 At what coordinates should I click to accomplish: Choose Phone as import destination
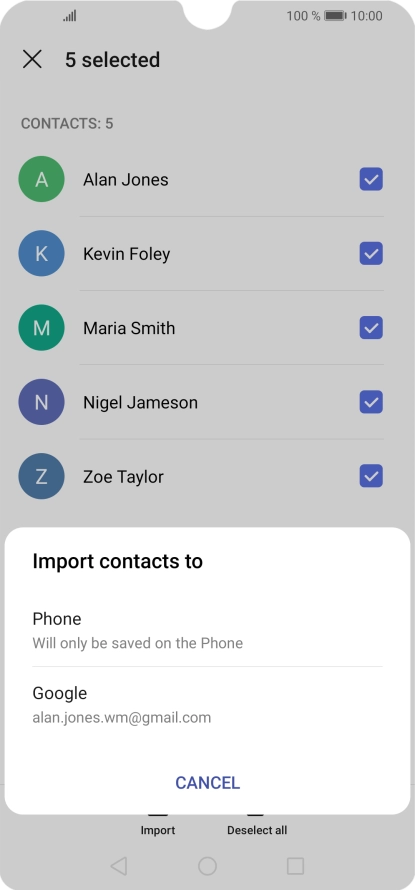(x=207, y=629)
